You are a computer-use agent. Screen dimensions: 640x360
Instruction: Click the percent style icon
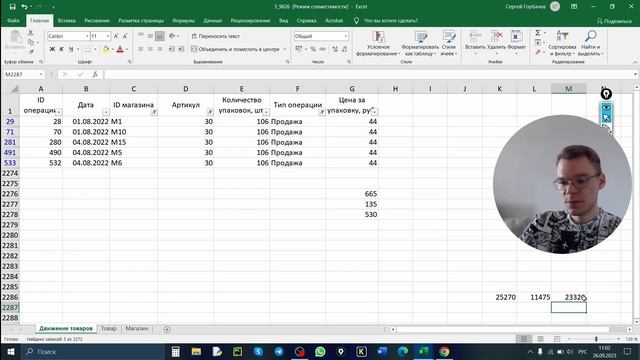click(x=313, y=49)
